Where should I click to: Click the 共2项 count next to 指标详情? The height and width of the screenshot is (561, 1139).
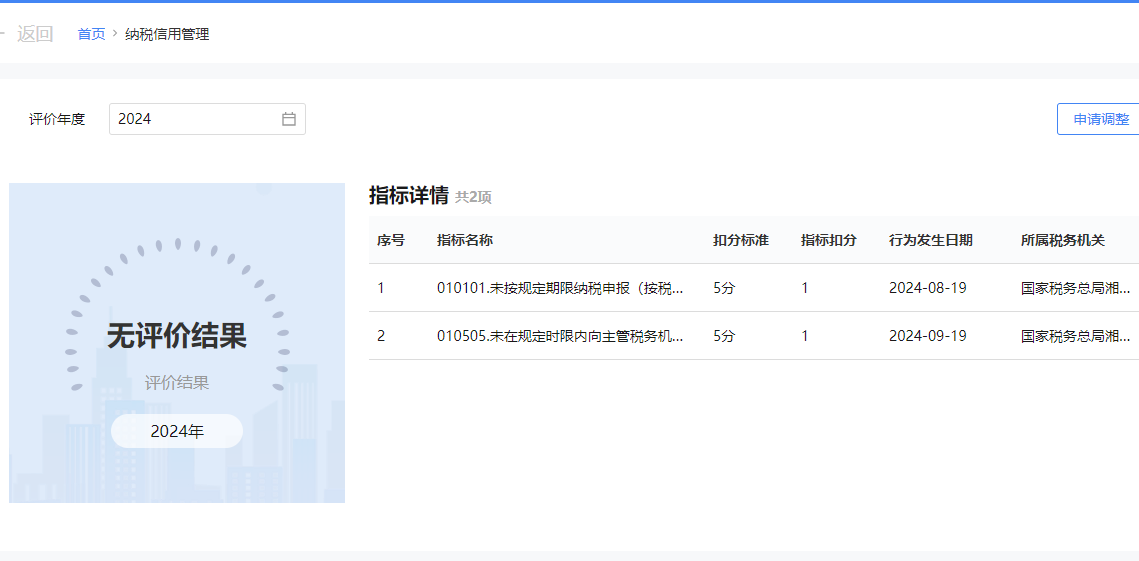click(473, 197)
